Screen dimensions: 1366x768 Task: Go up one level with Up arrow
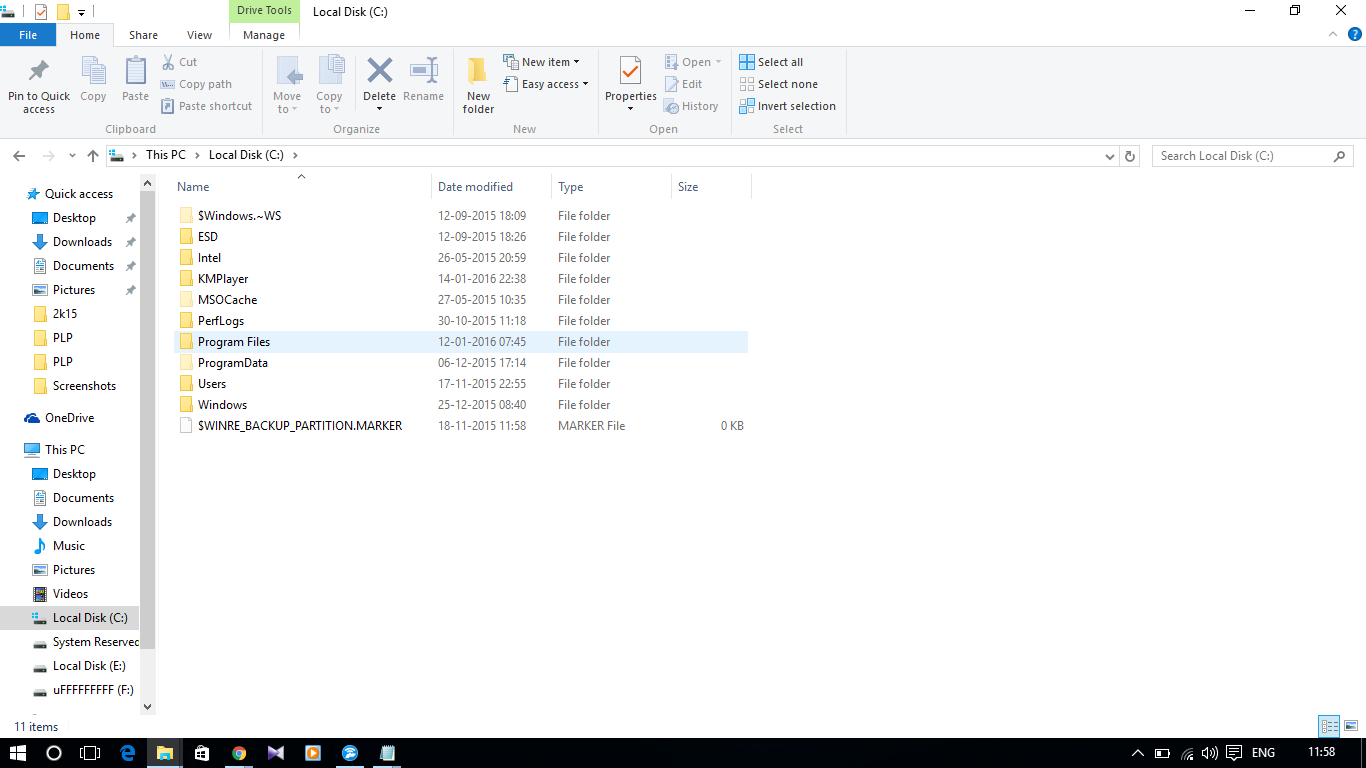pos(93,156)
